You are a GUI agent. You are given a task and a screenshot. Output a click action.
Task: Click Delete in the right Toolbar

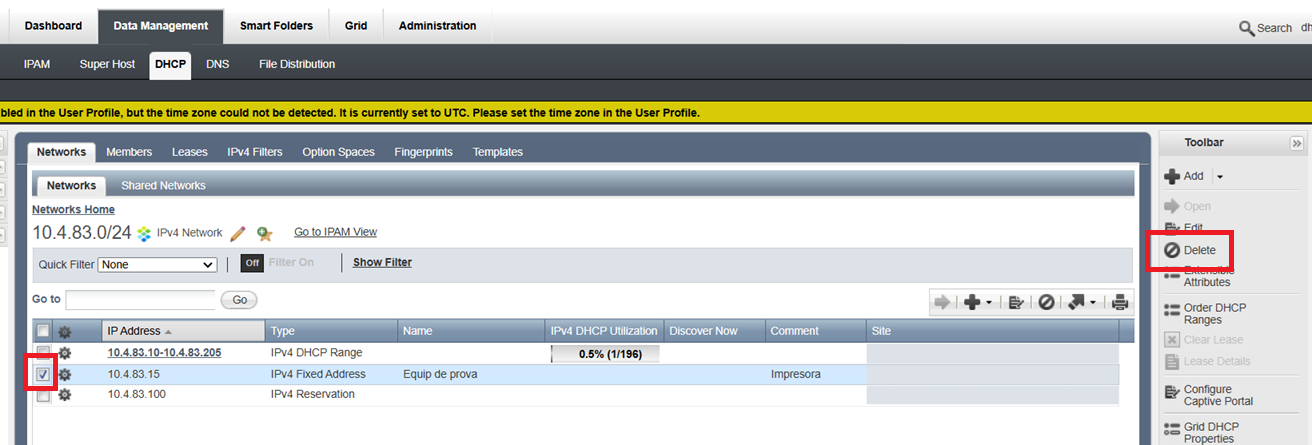pyautogui.click(x=1199, y=250)
